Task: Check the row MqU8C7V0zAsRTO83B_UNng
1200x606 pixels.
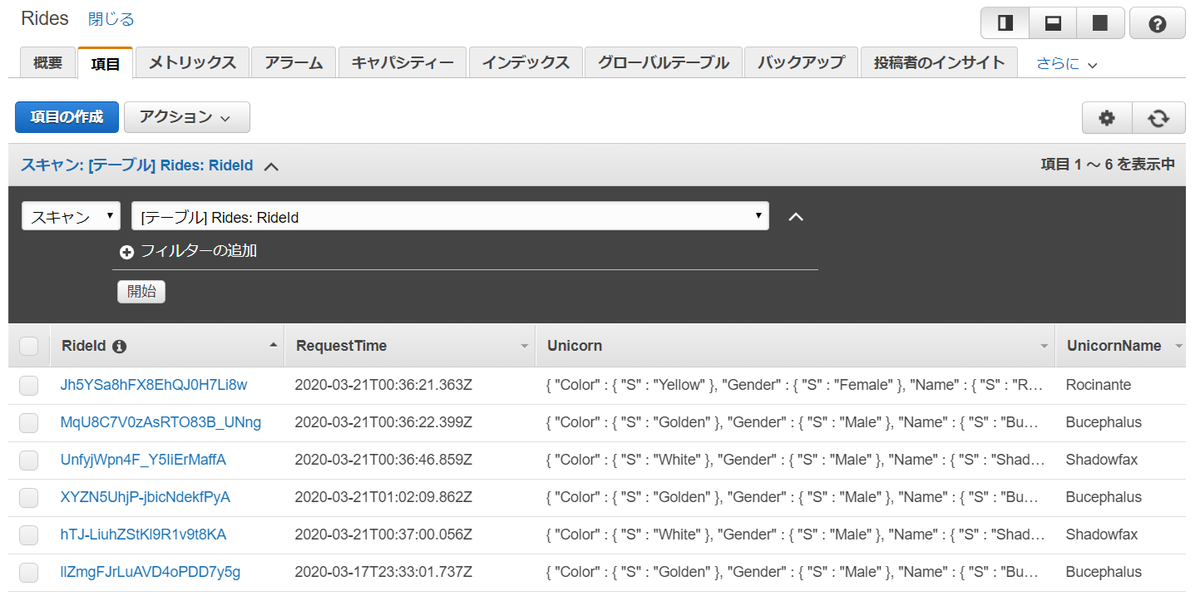Action: 29,423
